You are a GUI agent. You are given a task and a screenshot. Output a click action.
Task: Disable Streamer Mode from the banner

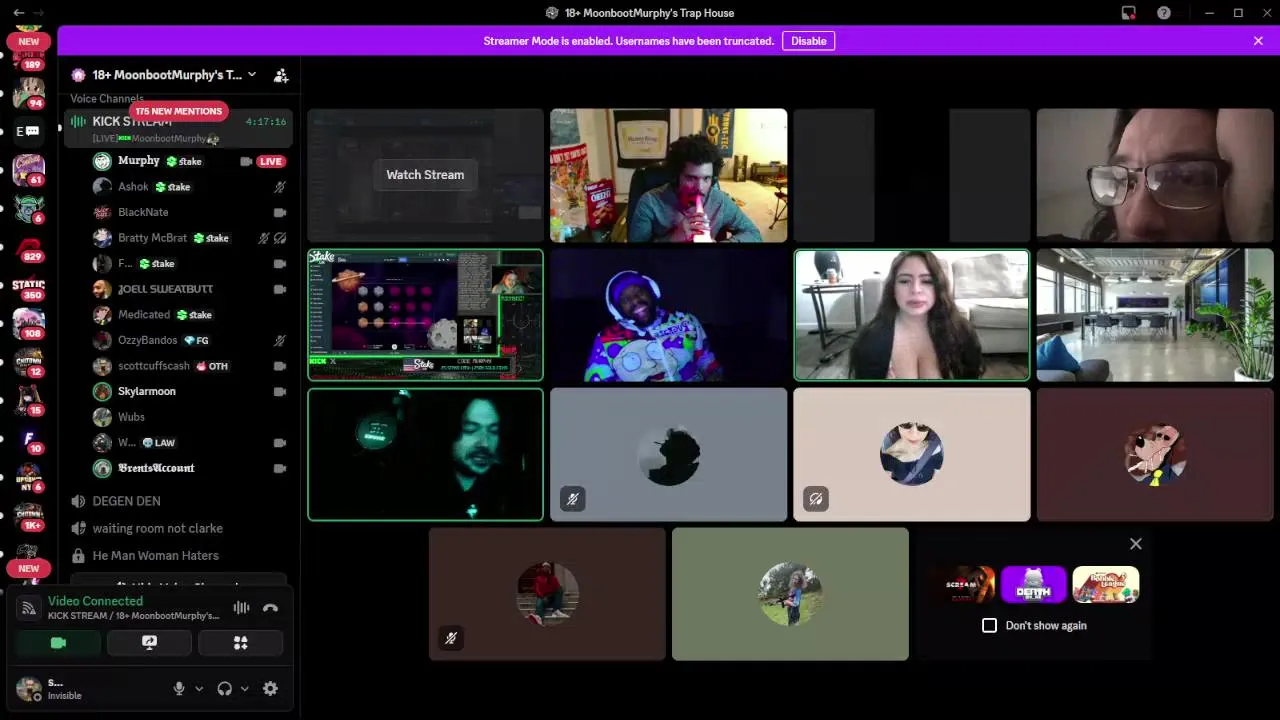[809, 41]
